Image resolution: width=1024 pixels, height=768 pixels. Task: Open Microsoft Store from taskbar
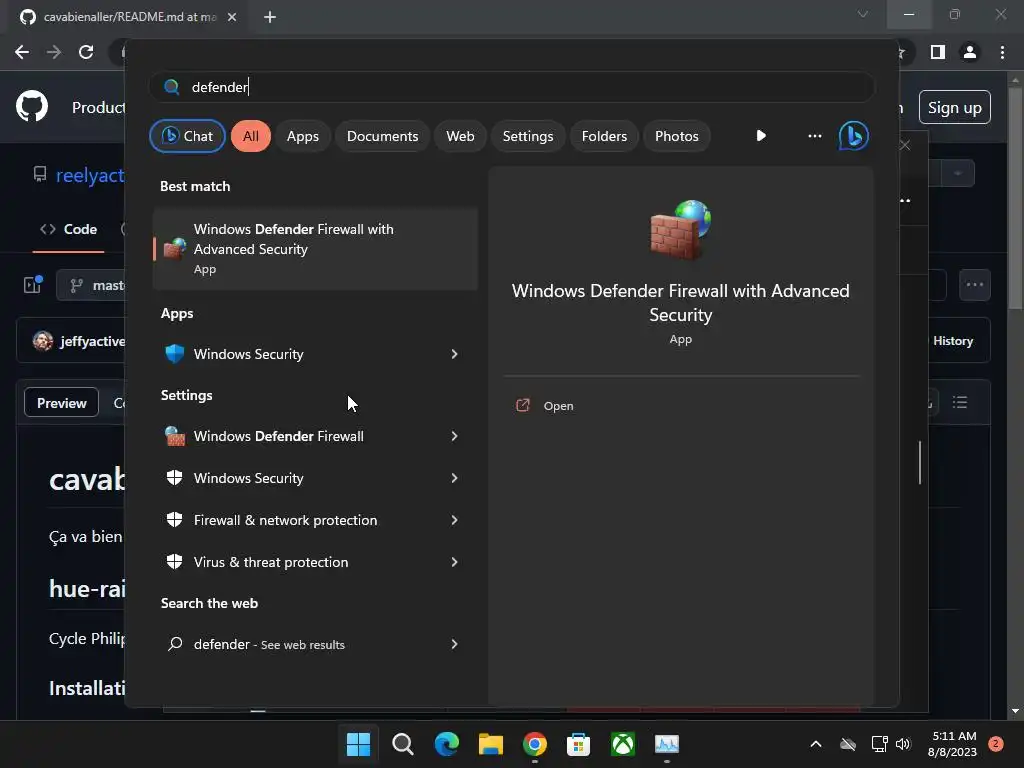578,744
